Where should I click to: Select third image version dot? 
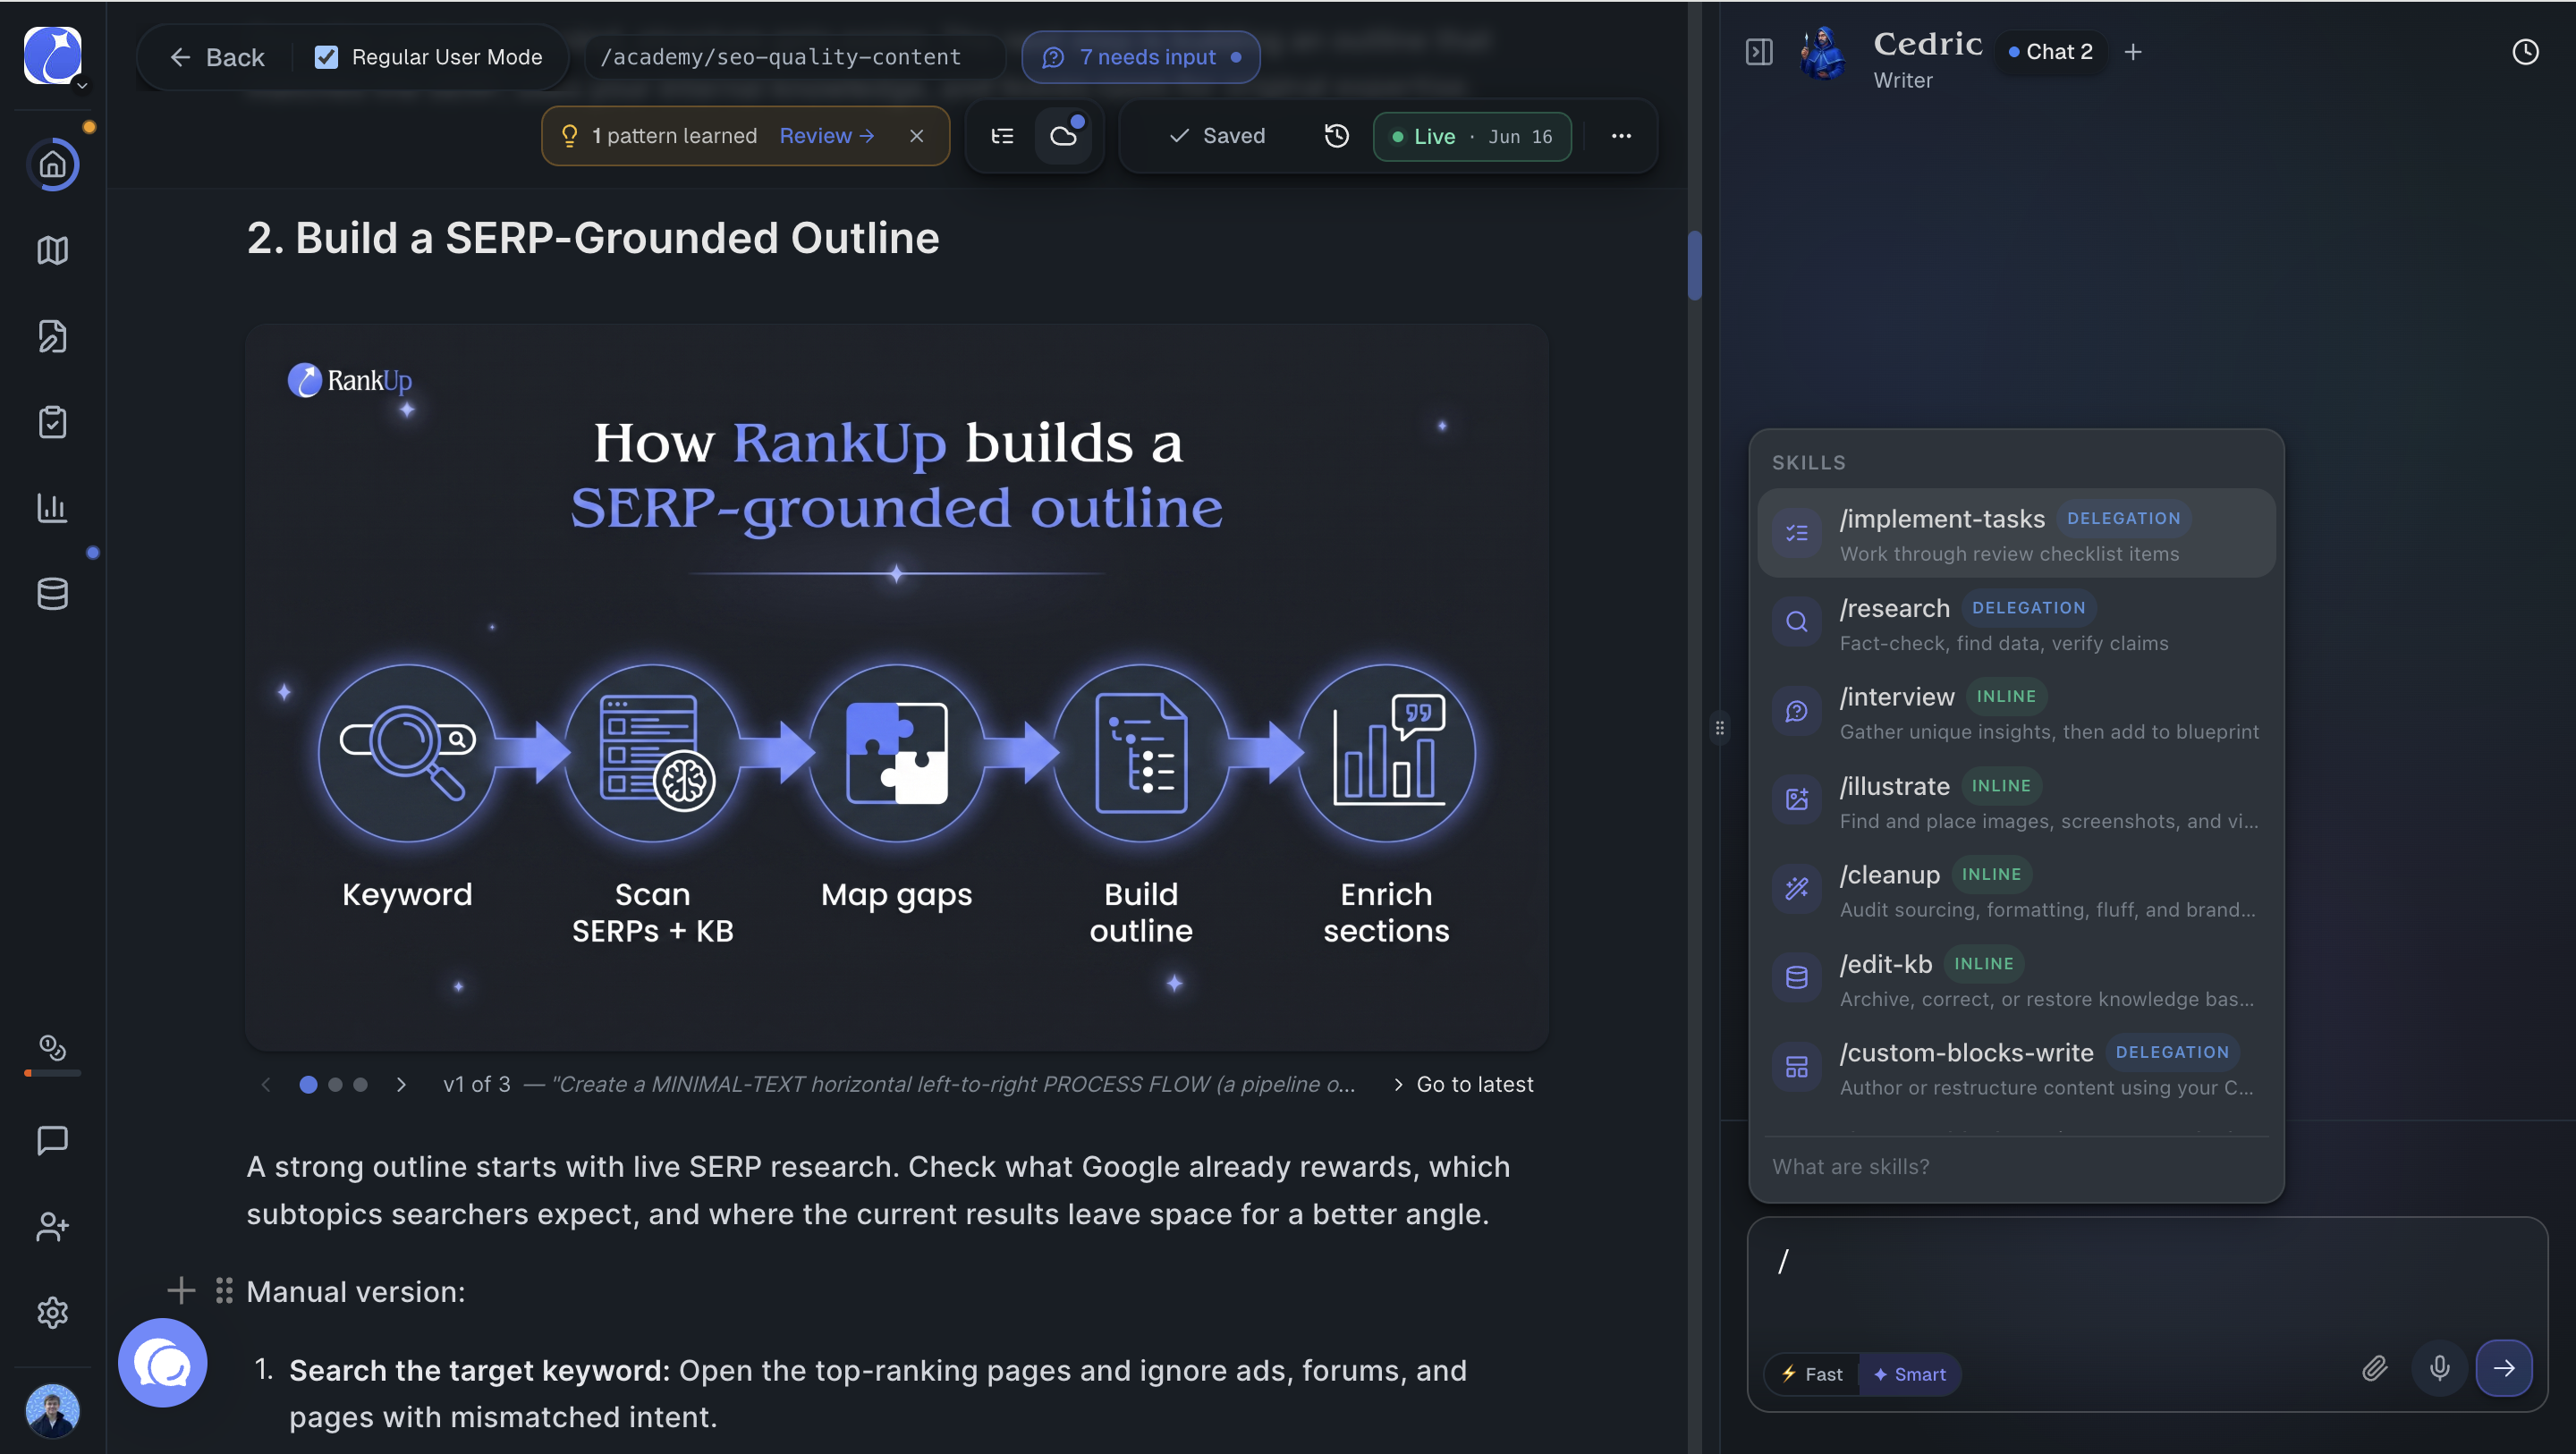360,1085
